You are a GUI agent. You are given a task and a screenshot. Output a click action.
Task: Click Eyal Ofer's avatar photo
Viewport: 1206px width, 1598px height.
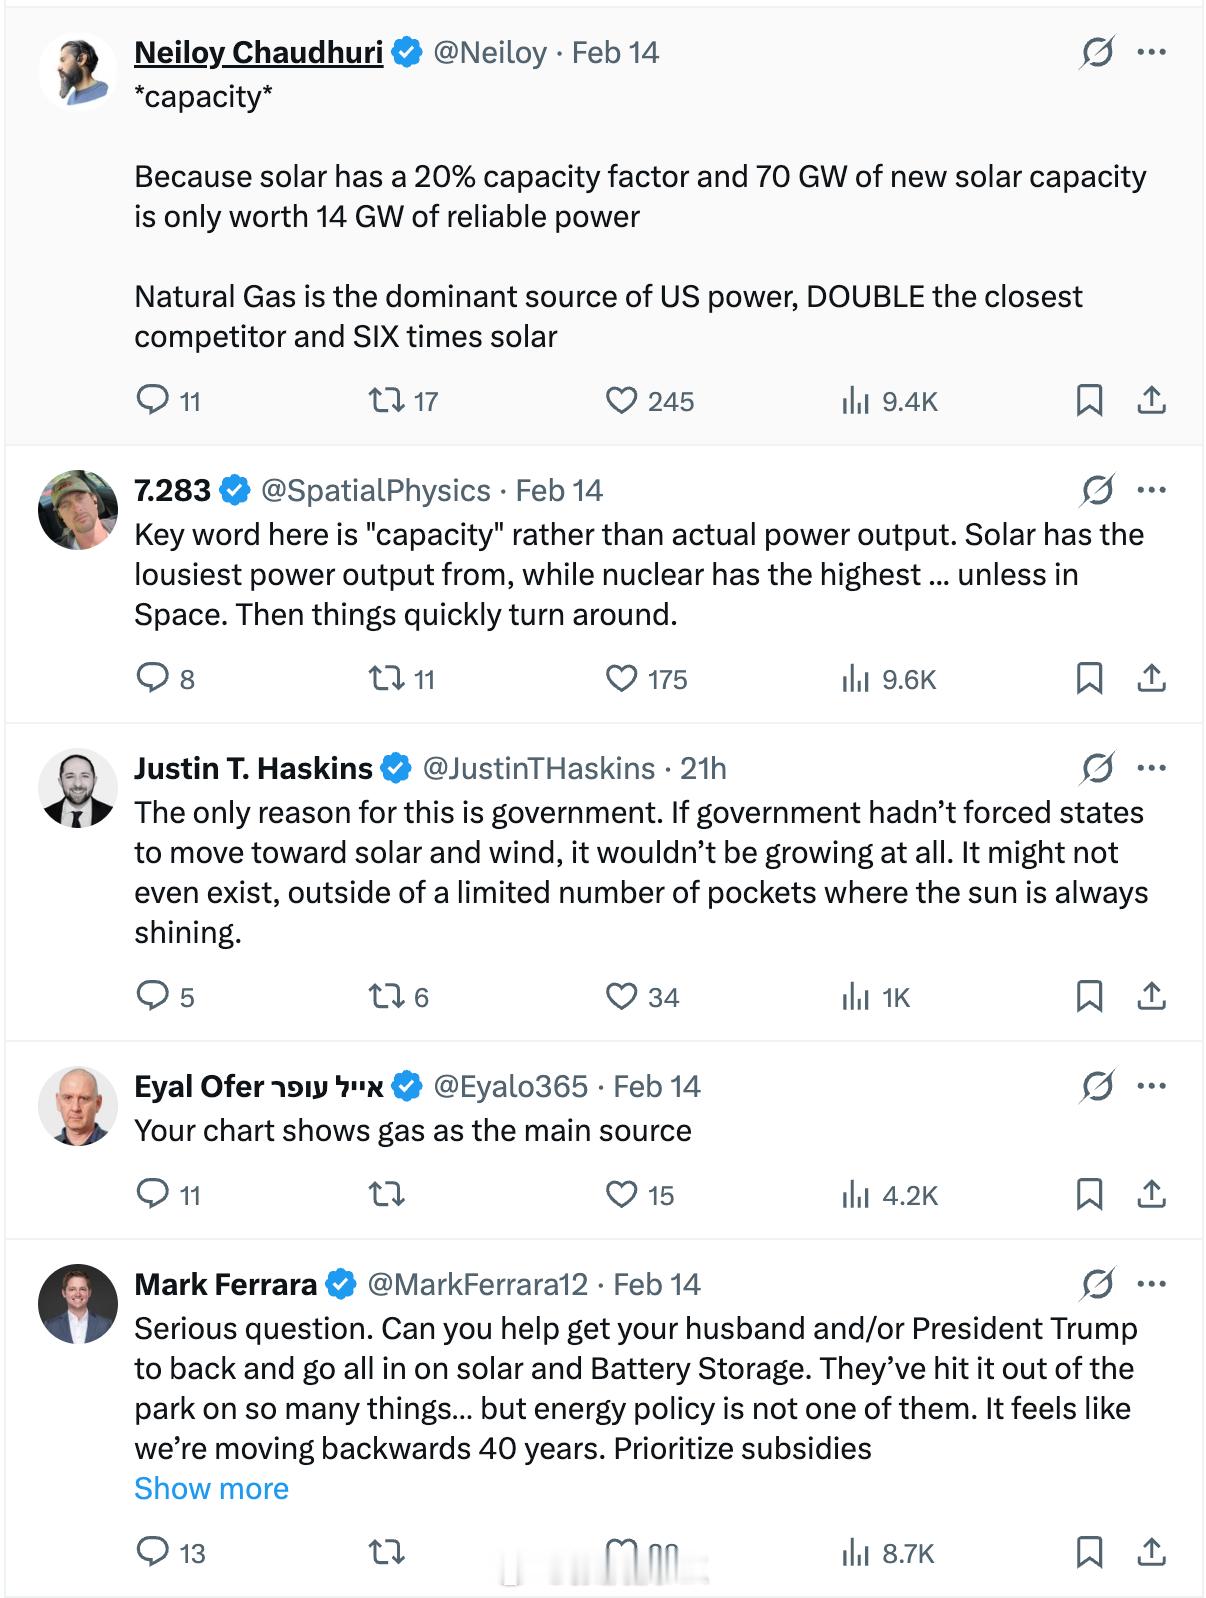click(78, 1106)
